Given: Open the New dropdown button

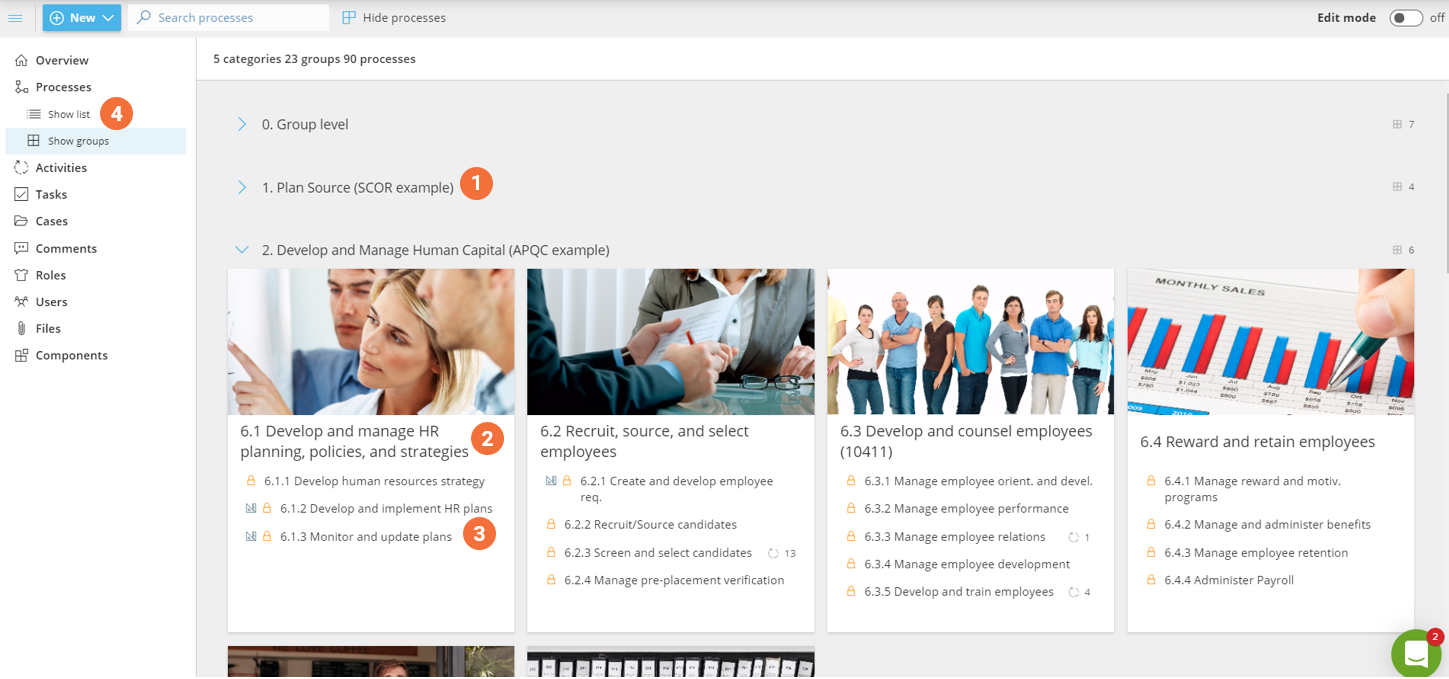Looking at the screenshot, I should 82,18.
